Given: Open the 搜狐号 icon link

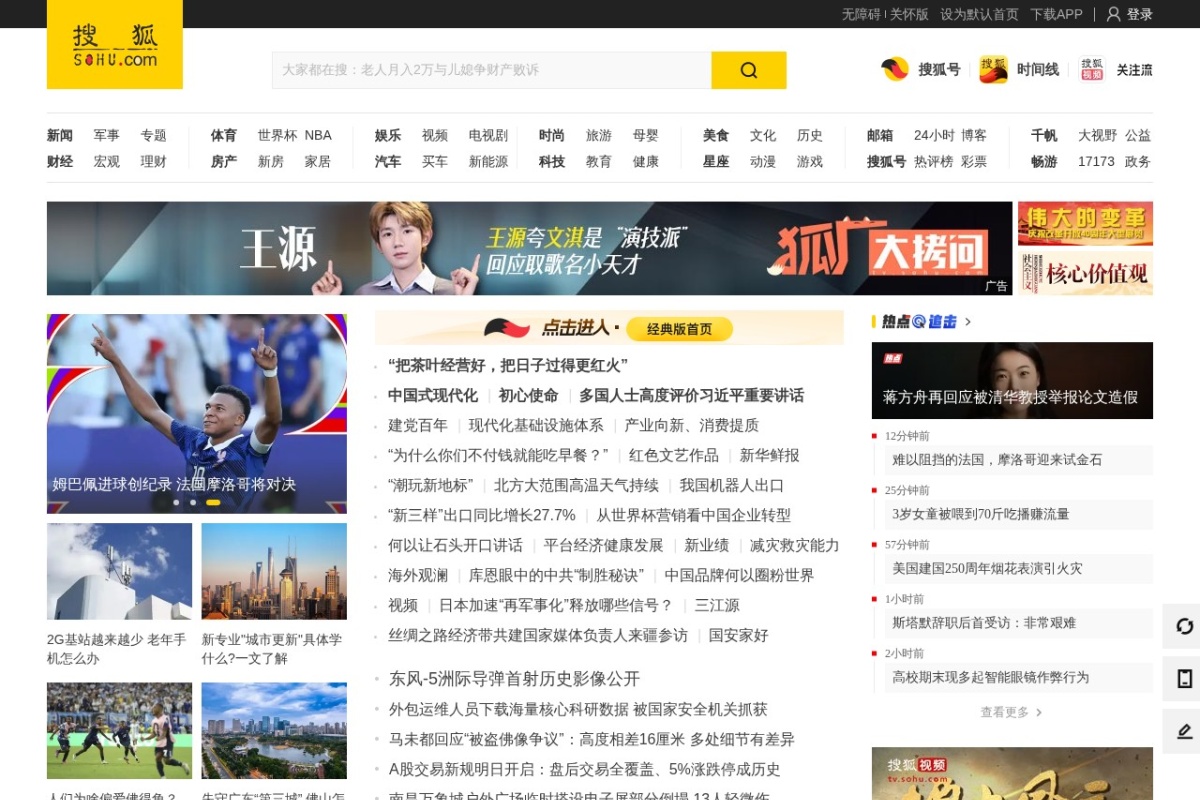Looking at the screenshot, I should 920,69.
